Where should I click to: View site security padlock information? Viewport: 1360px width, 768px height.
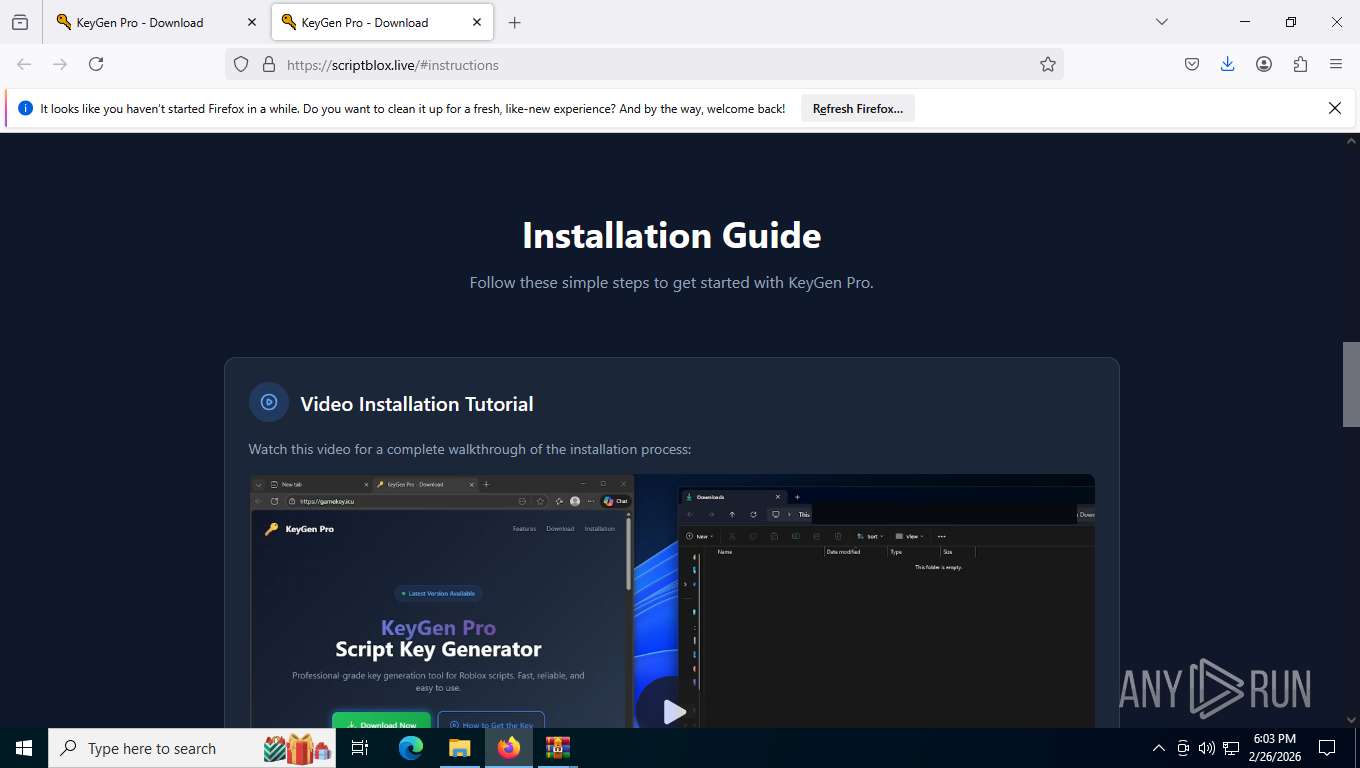pos(268,64)
